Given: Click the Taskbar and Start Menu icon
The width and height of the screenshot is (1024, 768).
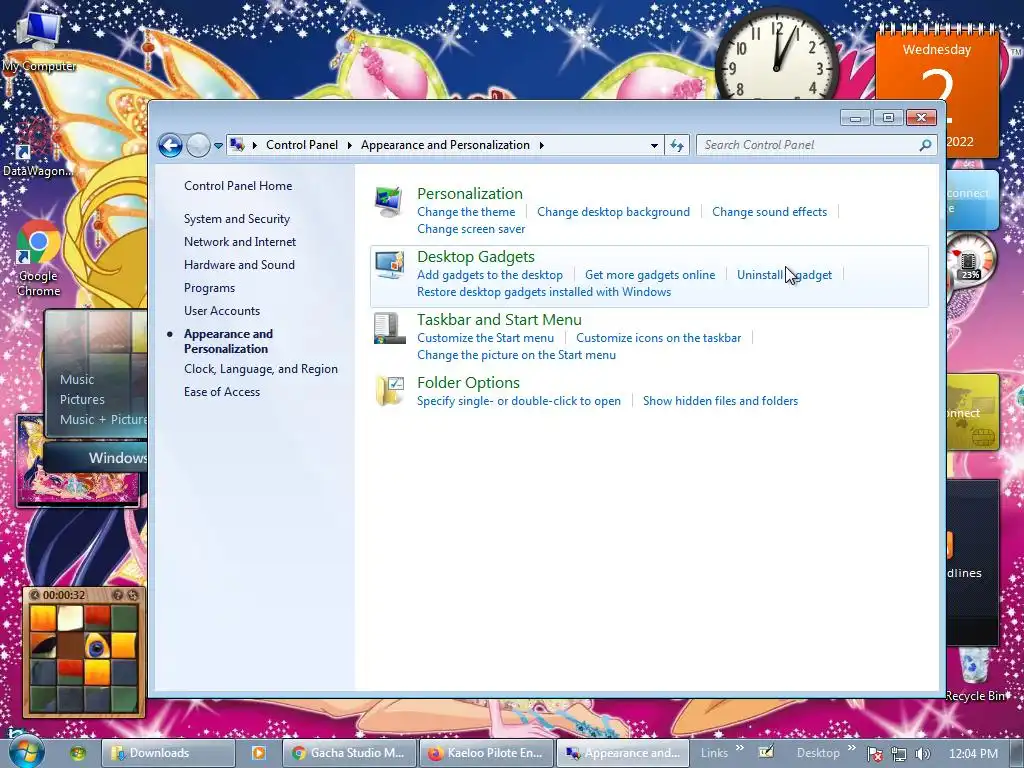Looking at the screenshot, I should (389, 328).
